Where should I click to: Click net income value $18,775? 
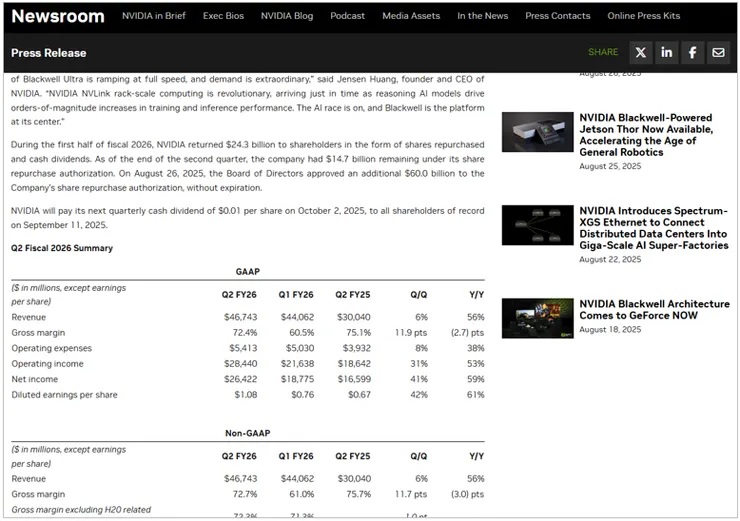[297, 379]
